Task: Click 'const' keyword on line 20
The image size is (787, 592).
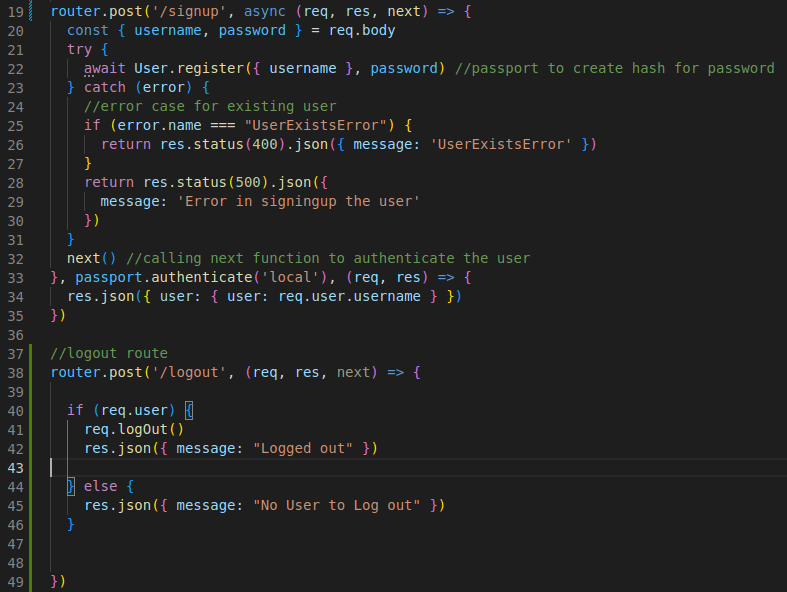Action: pos(88,30)
